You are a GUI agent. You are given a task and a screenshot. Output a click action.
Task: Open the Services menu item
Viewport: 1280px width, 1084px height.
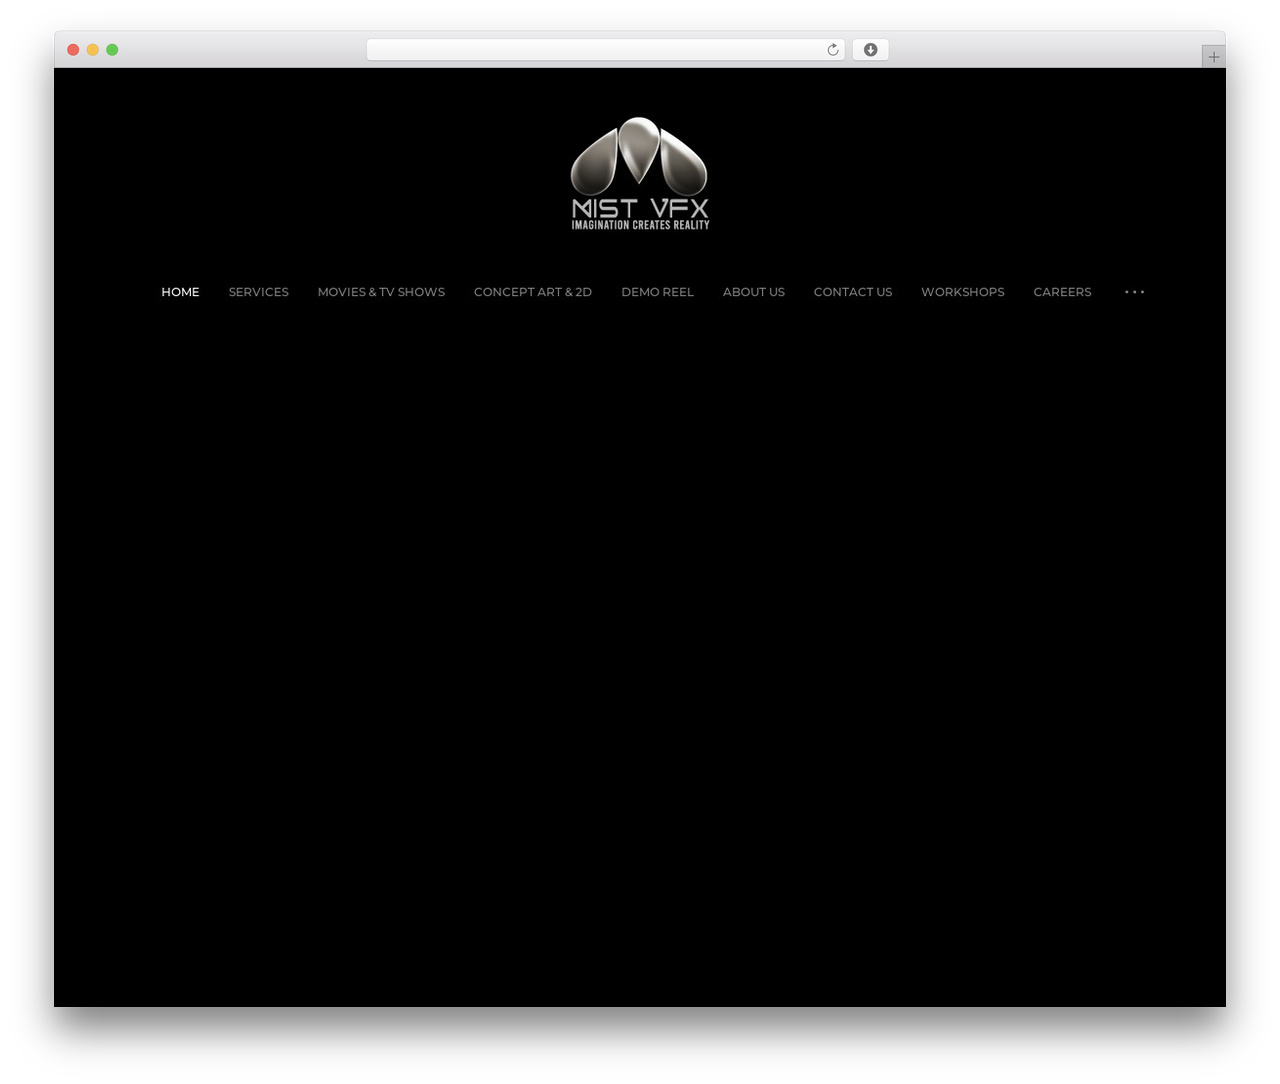pyautogui.click(x=258, y=292)
